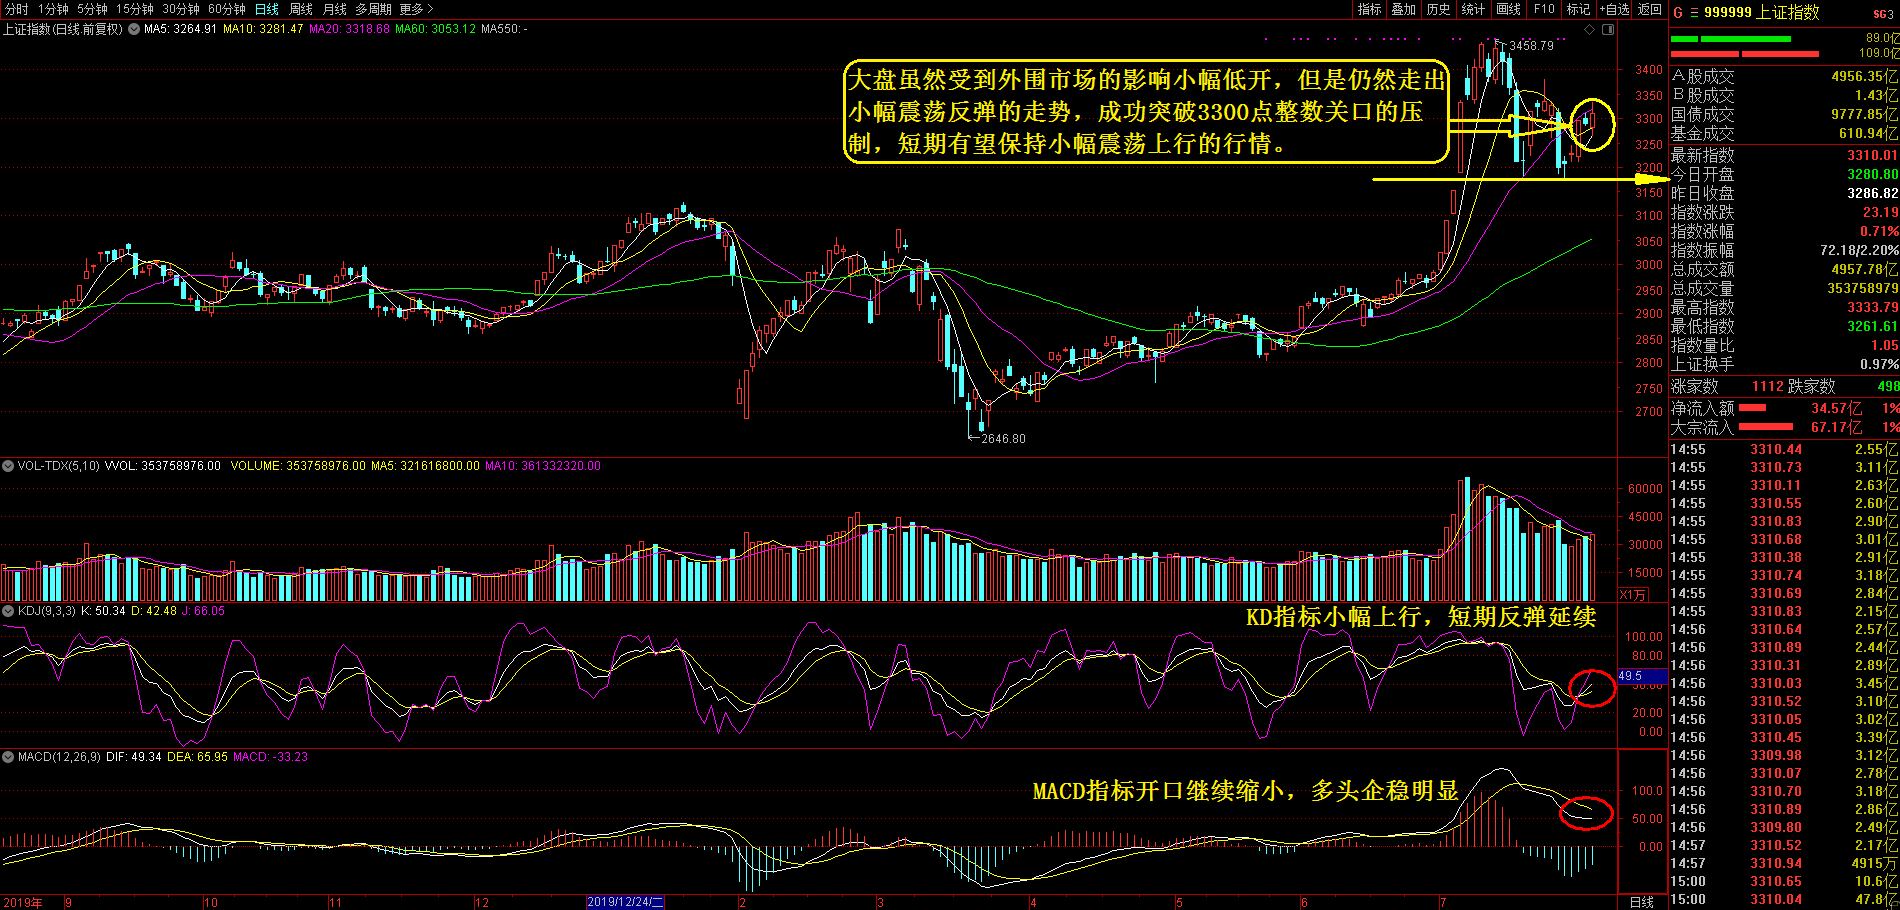Click the 标记 mark button
The height and width of the screenshot is (910, 1900).
(x=1578, y=9)
